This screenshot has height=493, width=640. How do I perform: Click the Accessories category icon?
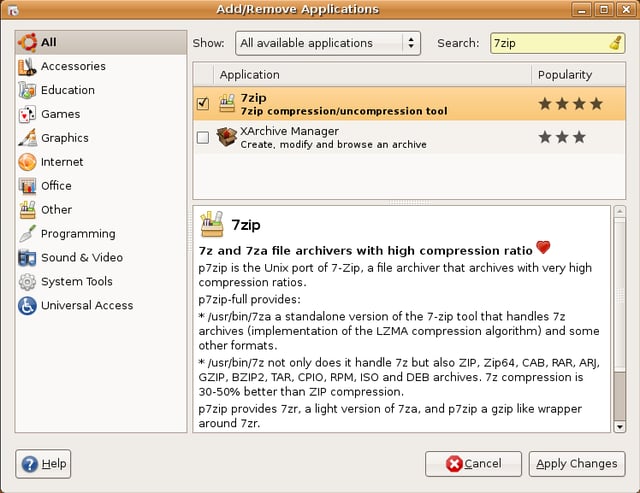[27, 67]
